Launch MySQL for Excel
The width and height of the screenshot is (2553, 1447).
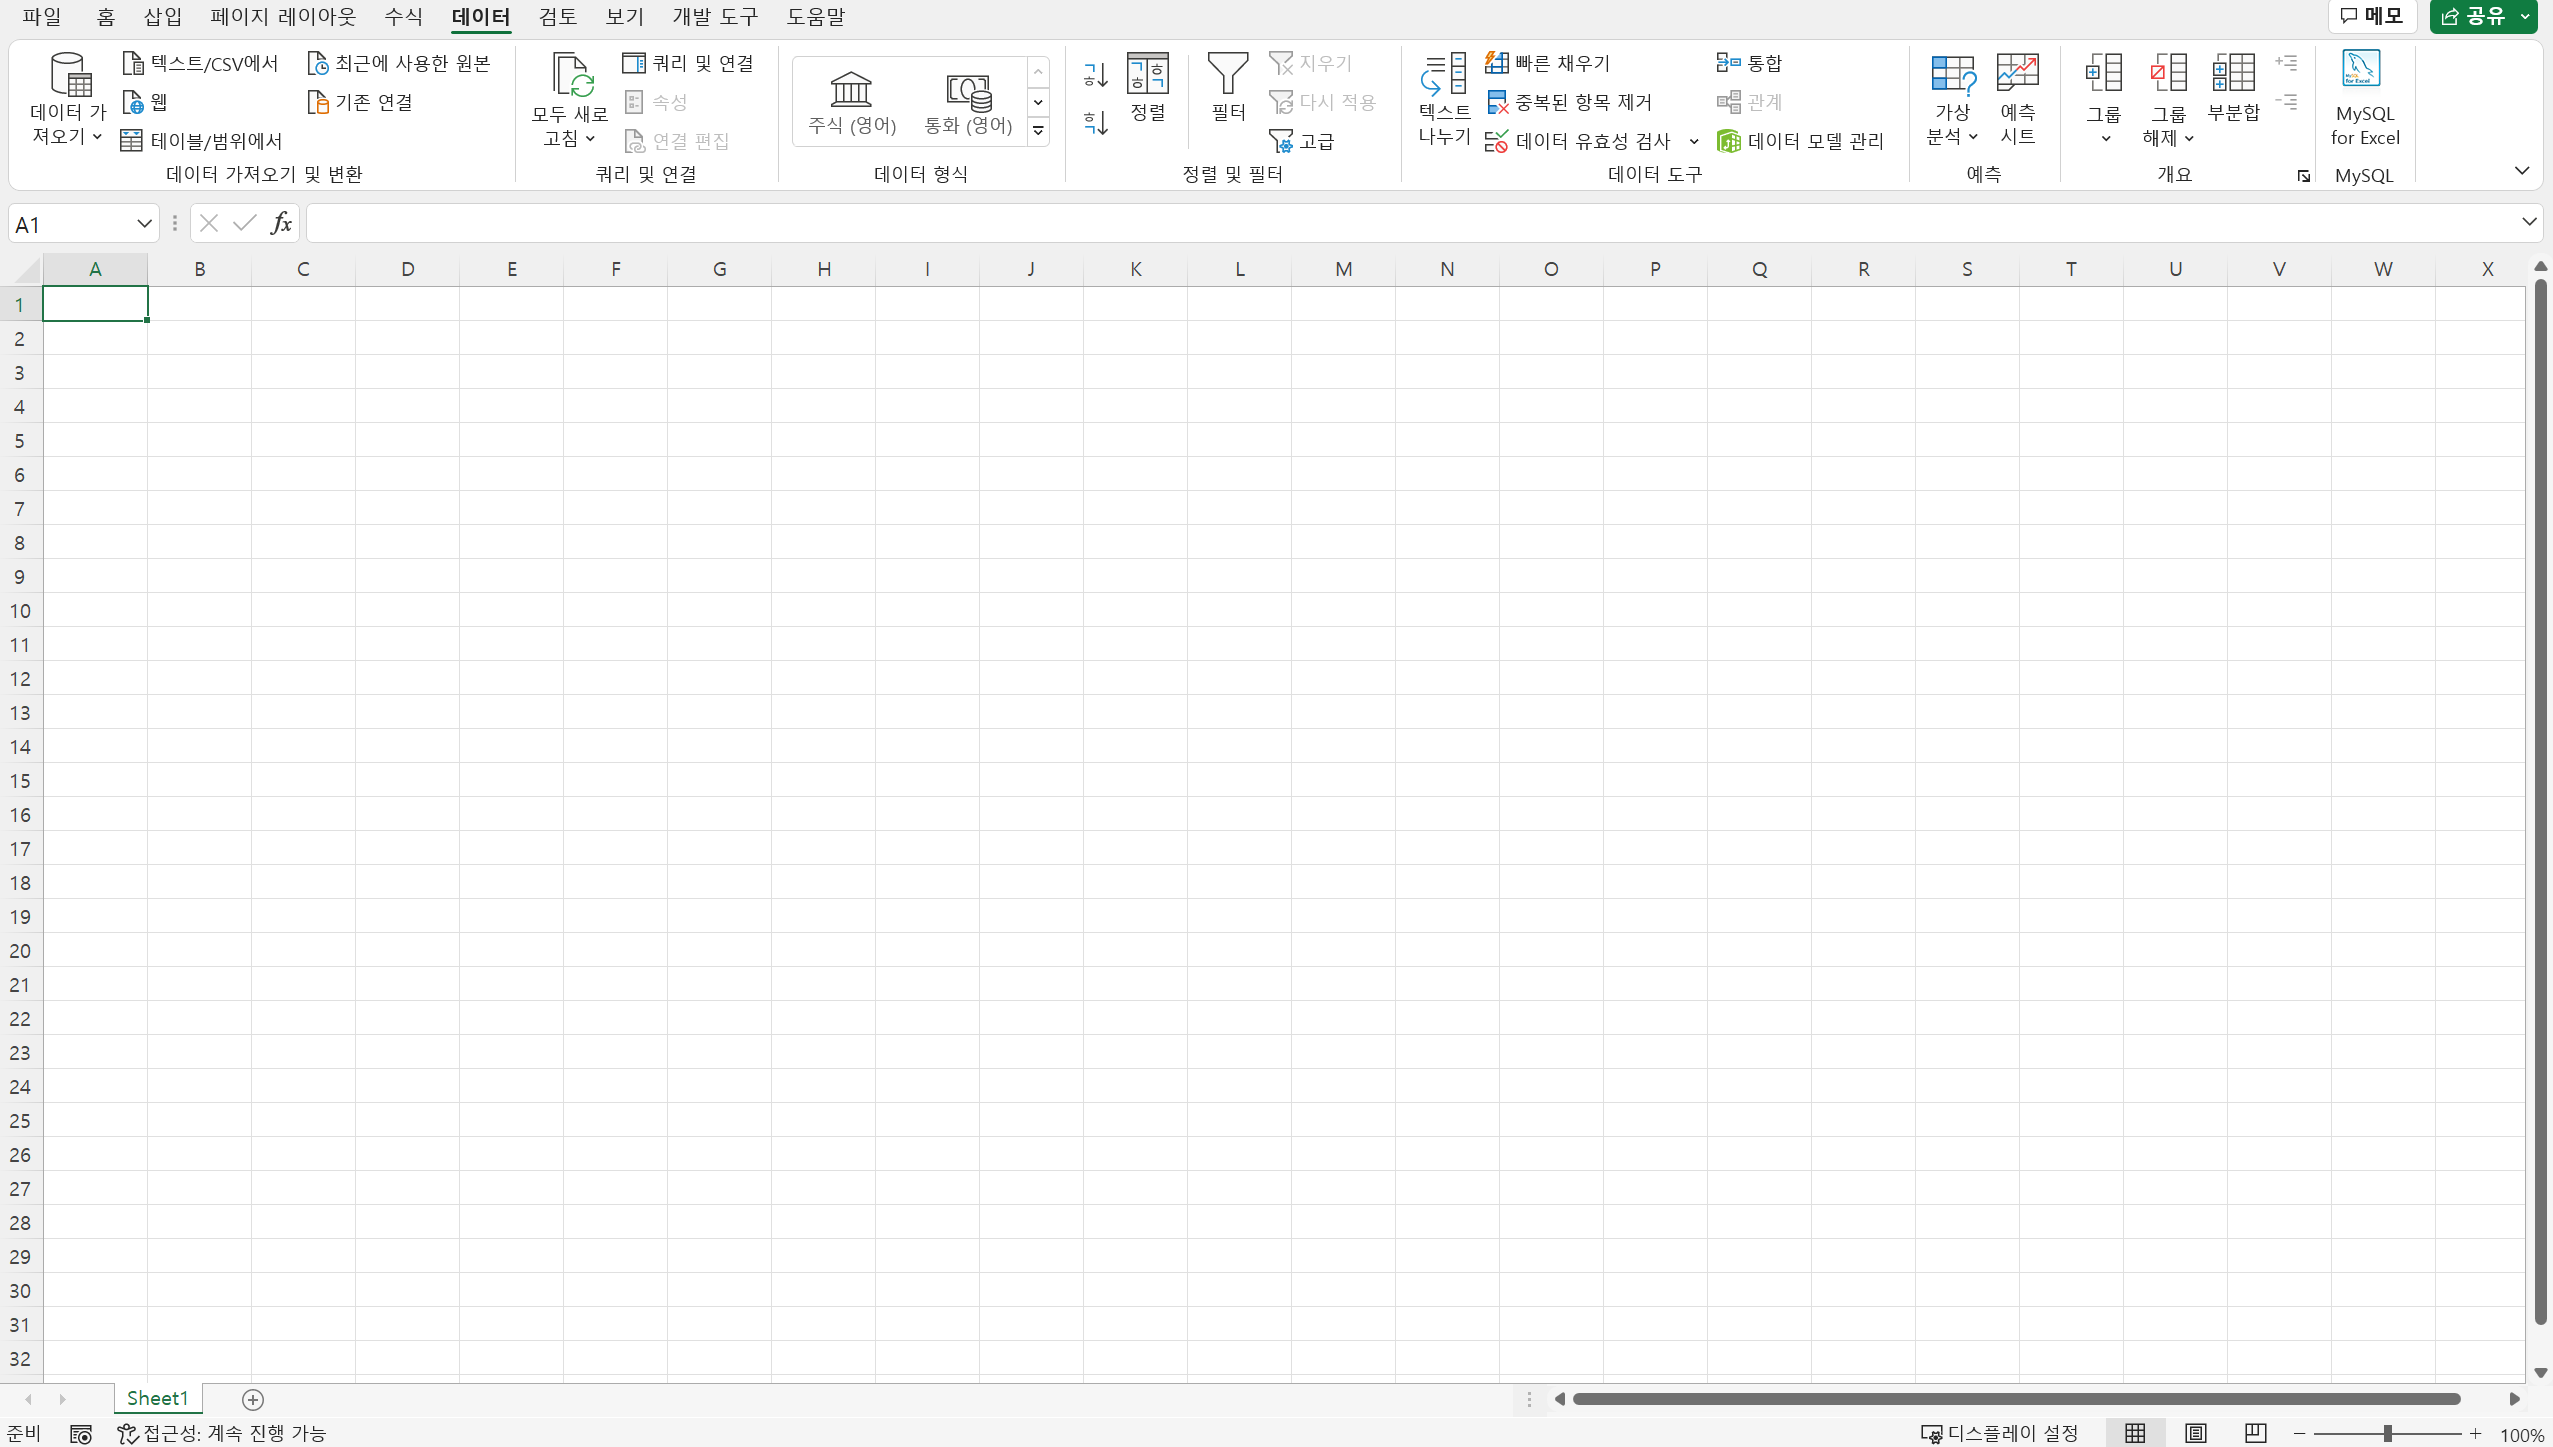point(2364,99)
